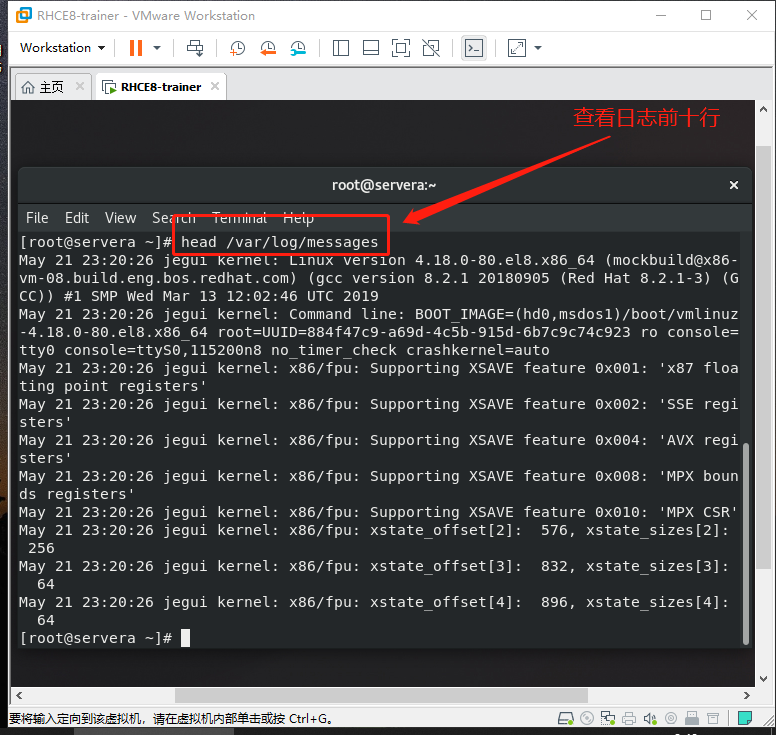Click the USB device status icon
Viewport: 776px width, 735px height.
pyautogui.click(x=692, y=718)
